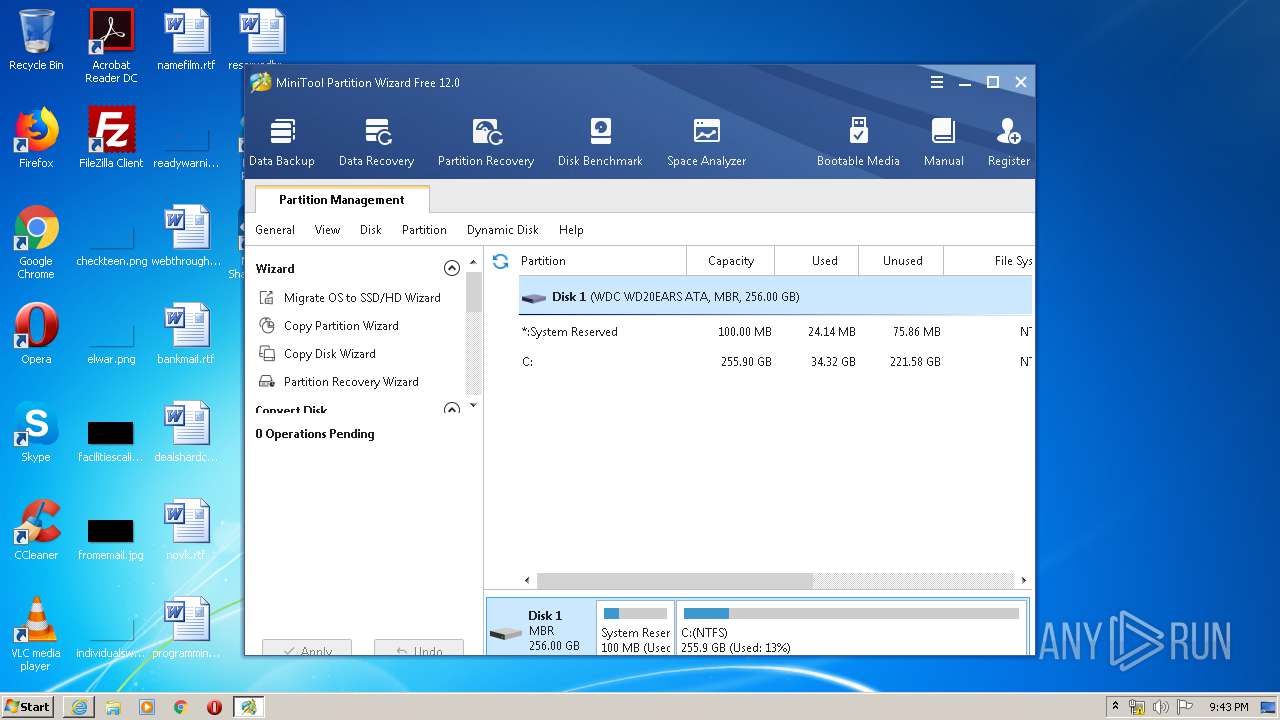Screen dimensions: 1280x720
Task: Select the C: partition row
Action: (x=775, y=362)
